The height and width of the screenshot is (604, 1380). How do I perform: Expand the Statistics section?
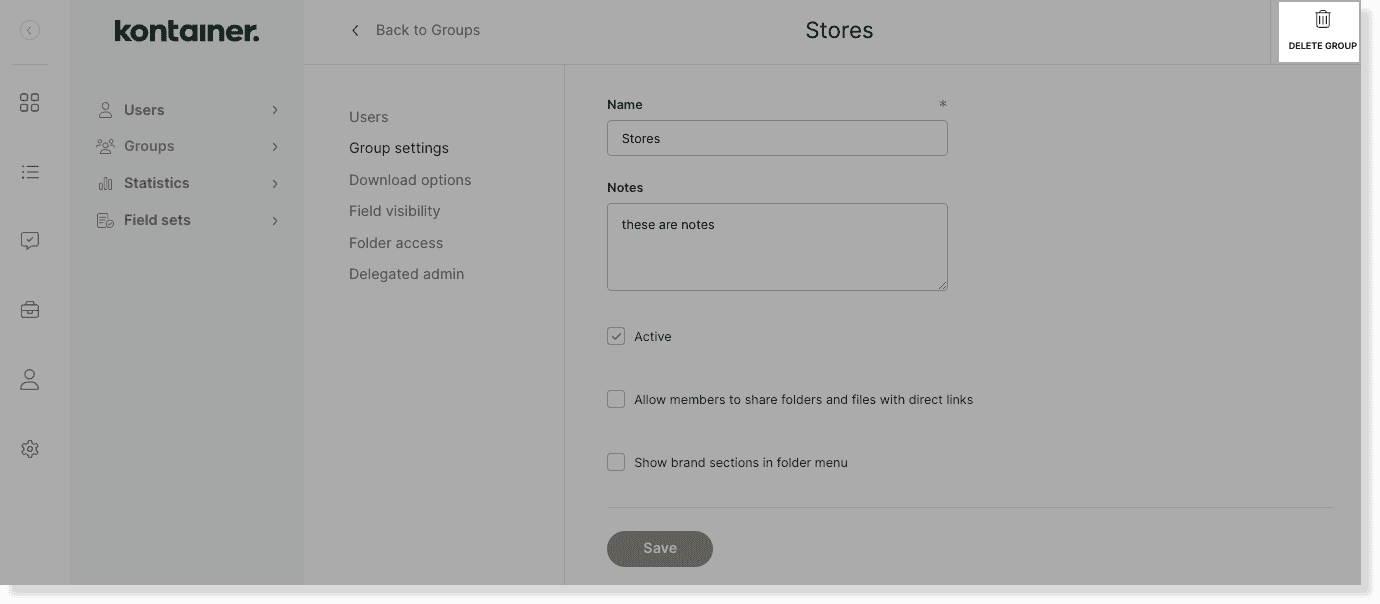point(275,183)
